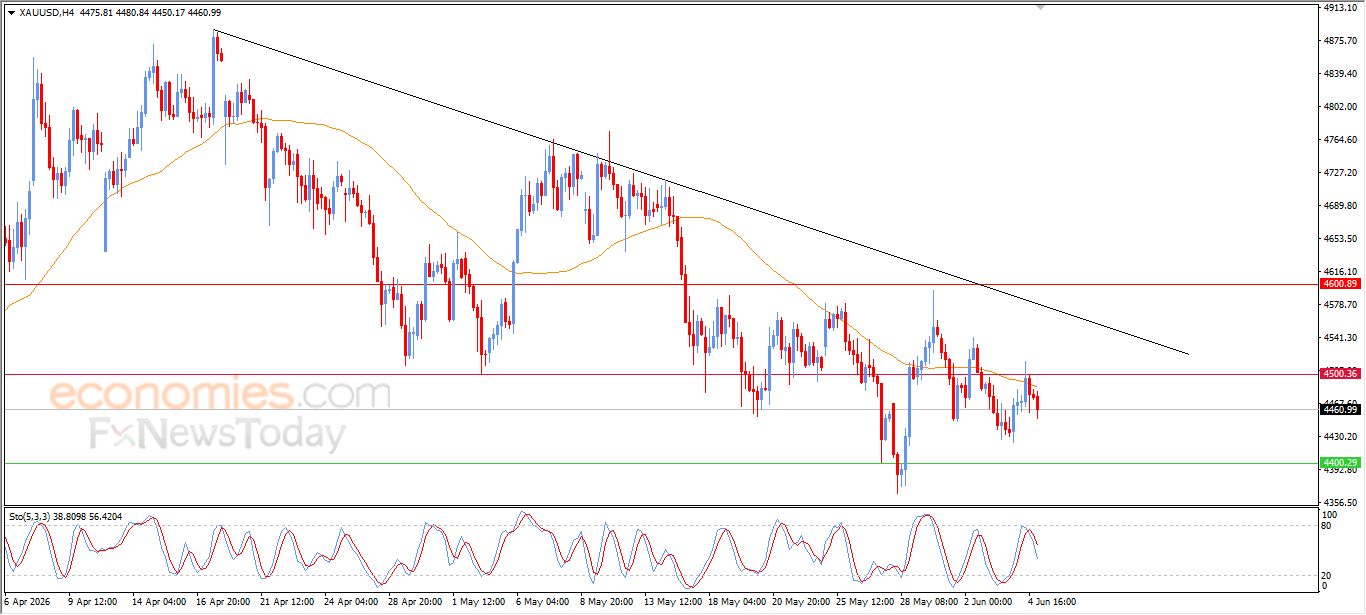
Task: Select the red 4500.36 price level tag
Action: click(x=1340, y=373)
